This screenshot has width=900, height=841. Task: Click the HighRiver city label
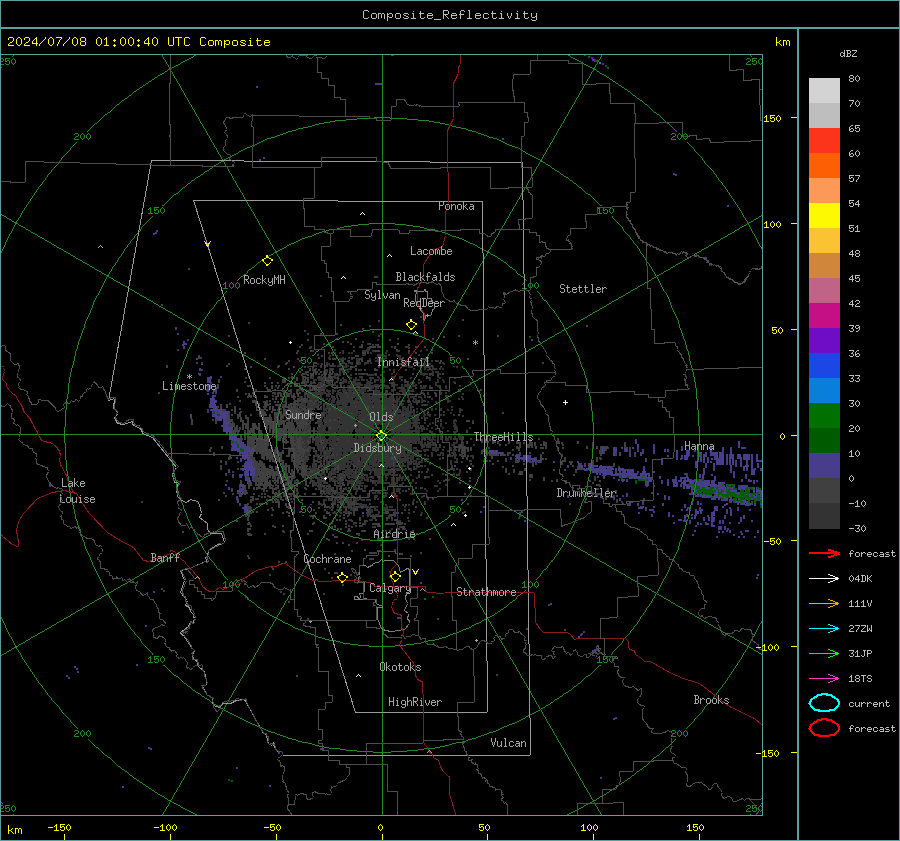click(415, 702)
